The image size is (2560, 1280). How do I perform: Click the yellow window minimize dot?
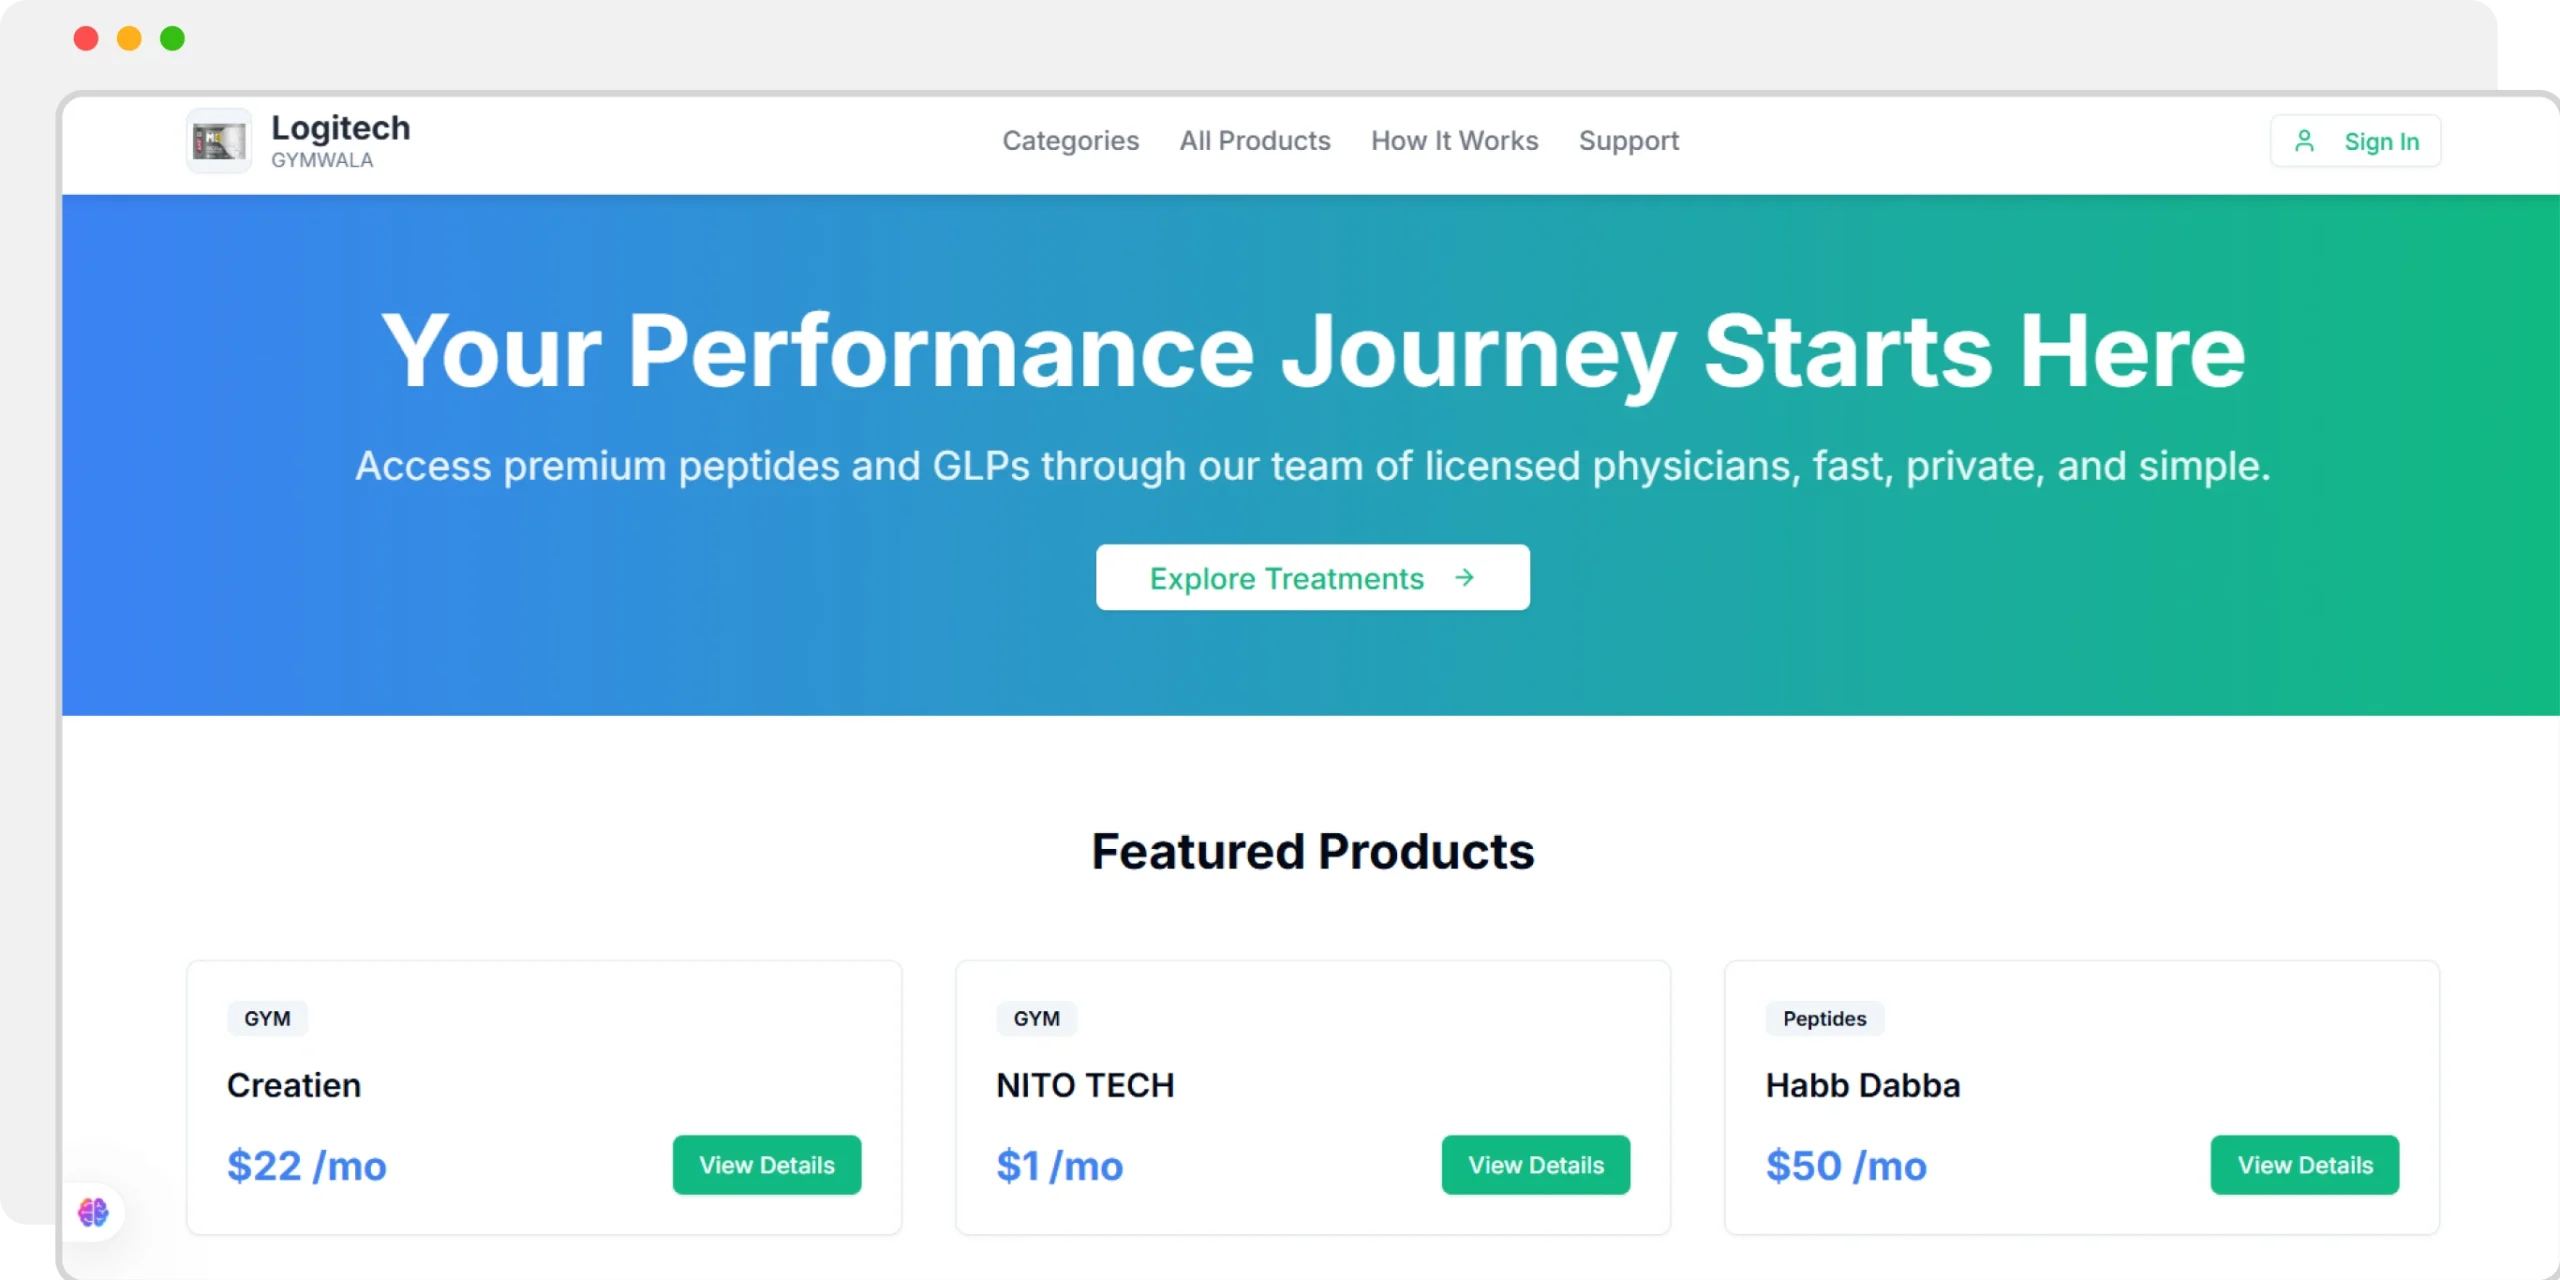point(129,38)
